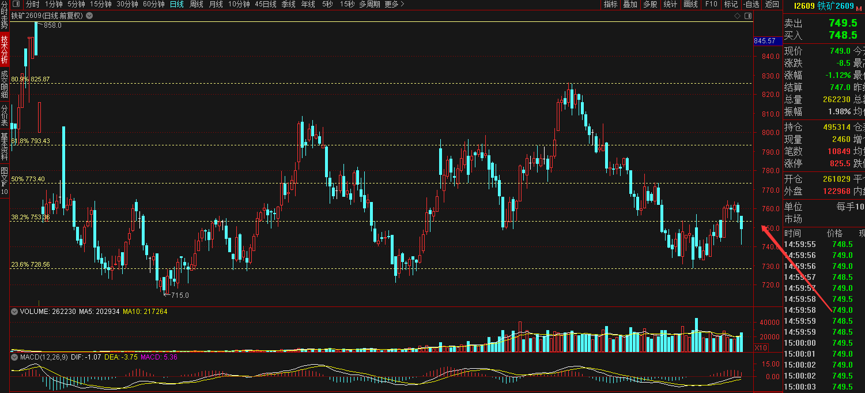
Task: Click the 23.6% 728.56 Fibonacci level label
Action: click(30, 265)
